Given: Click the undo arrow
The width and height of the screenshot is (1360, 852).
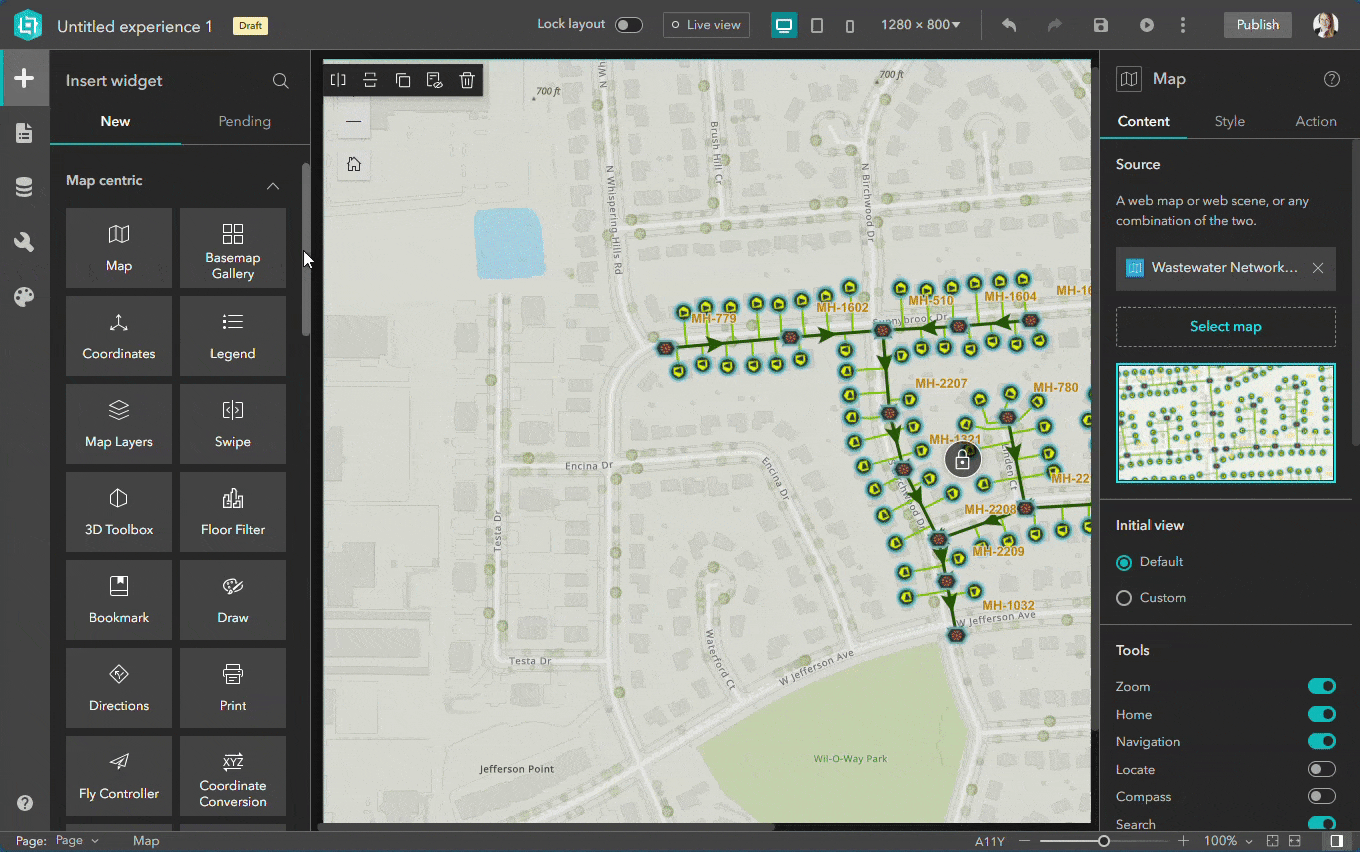Looking at the screenshot, I should pyautogui.click(x=1009, y=25).
